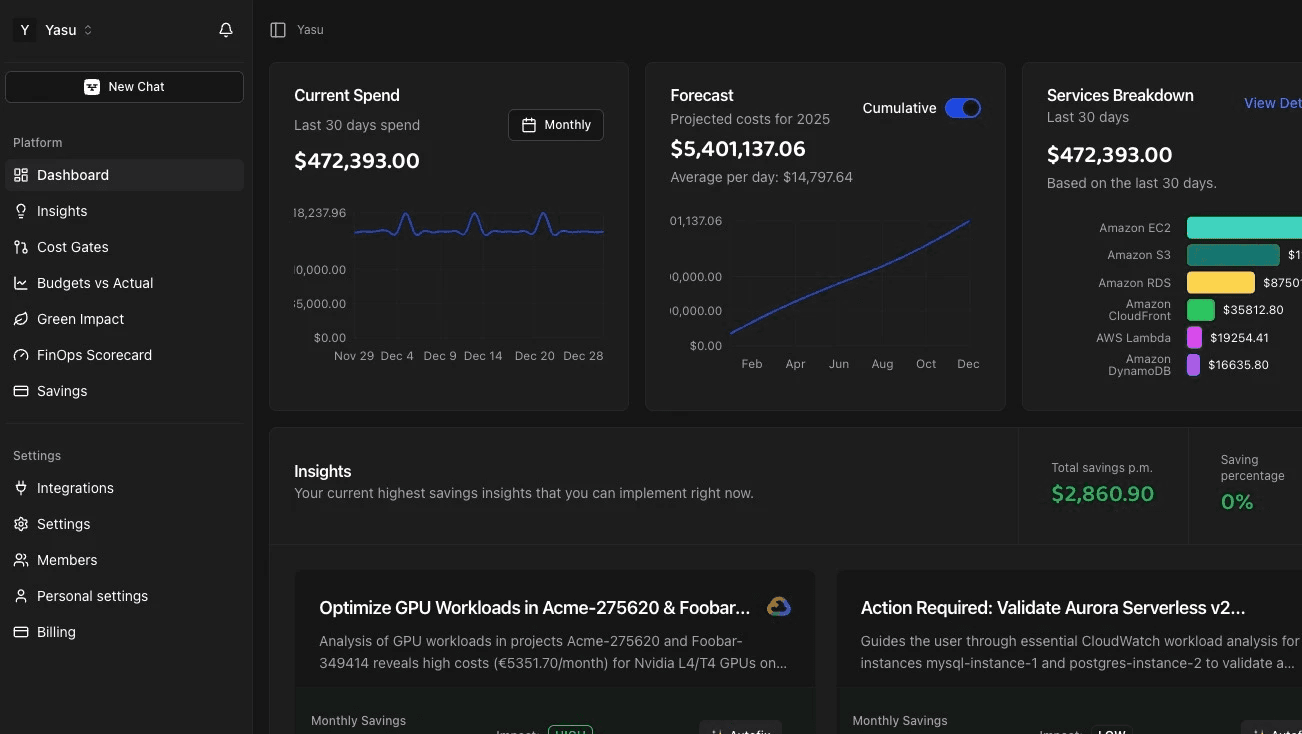Click the $2,860.90 total savings value
The image size is (1302, 734).
1103,494
